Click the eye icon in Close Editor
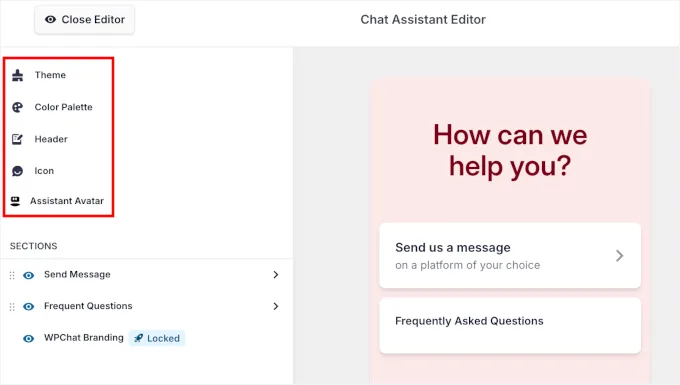 [x=50, y=20]
